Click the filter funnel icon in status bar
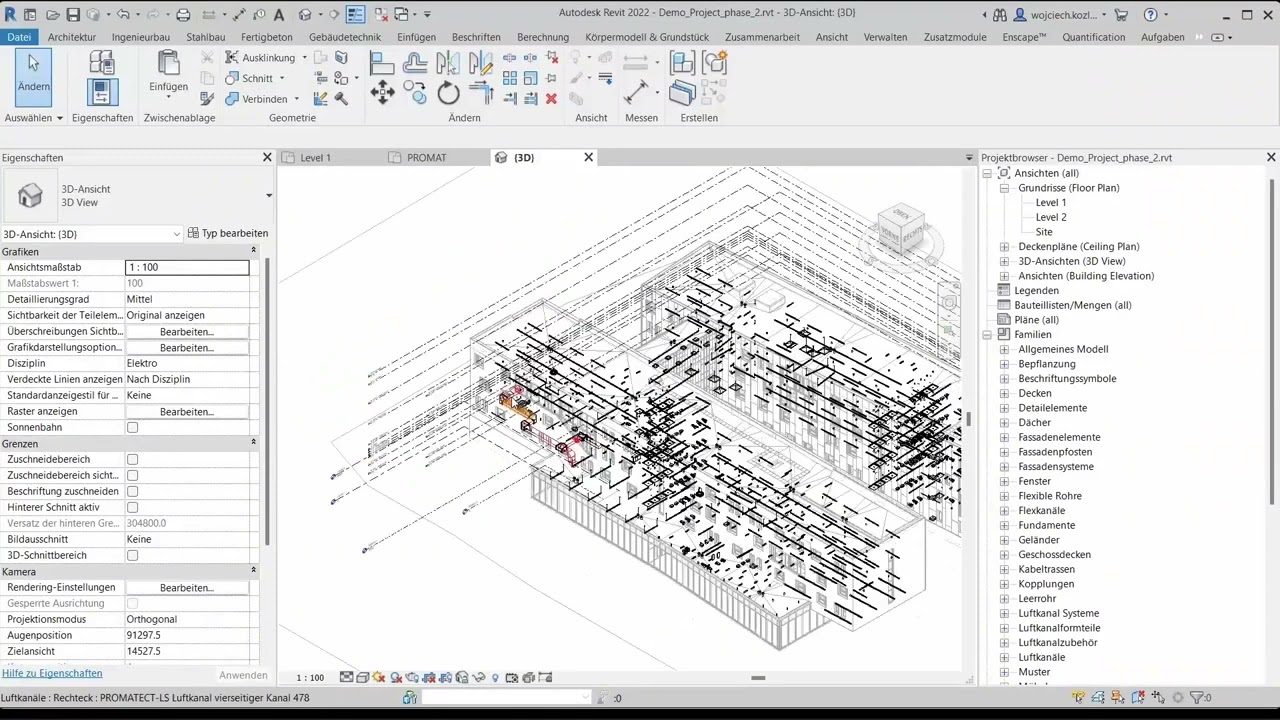This screenshot has height=720, width=1280. click(x=1197, y=697)
